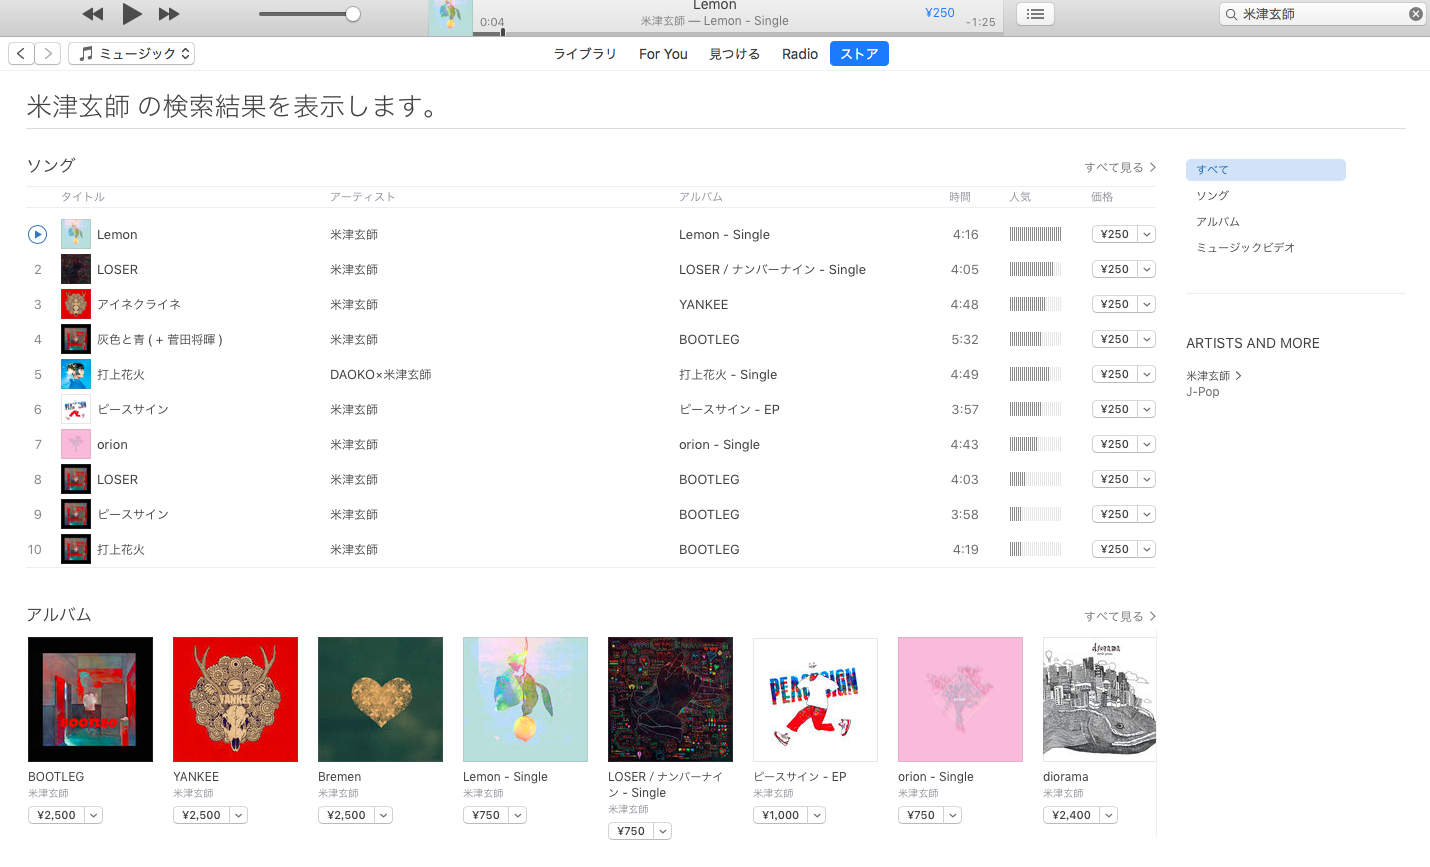
Task: Switch to the 見つける tab
Action: (x=735, y=54)
